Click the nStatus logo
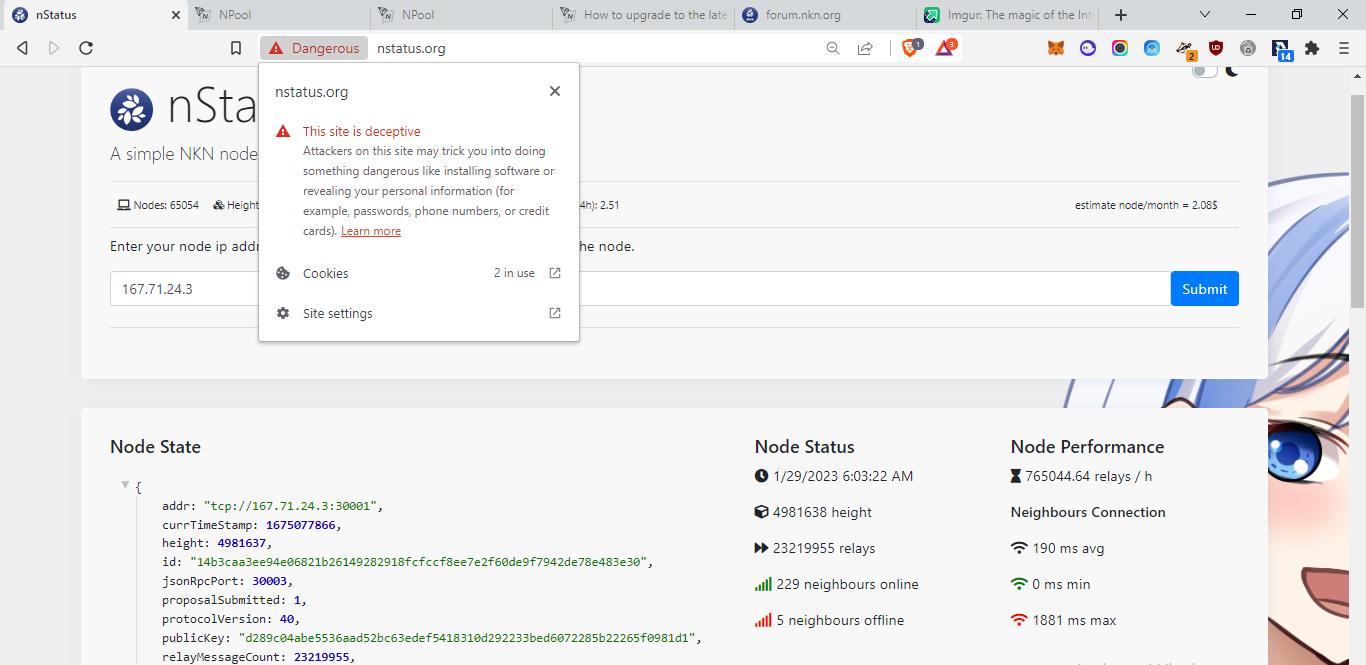 [132, 109]
